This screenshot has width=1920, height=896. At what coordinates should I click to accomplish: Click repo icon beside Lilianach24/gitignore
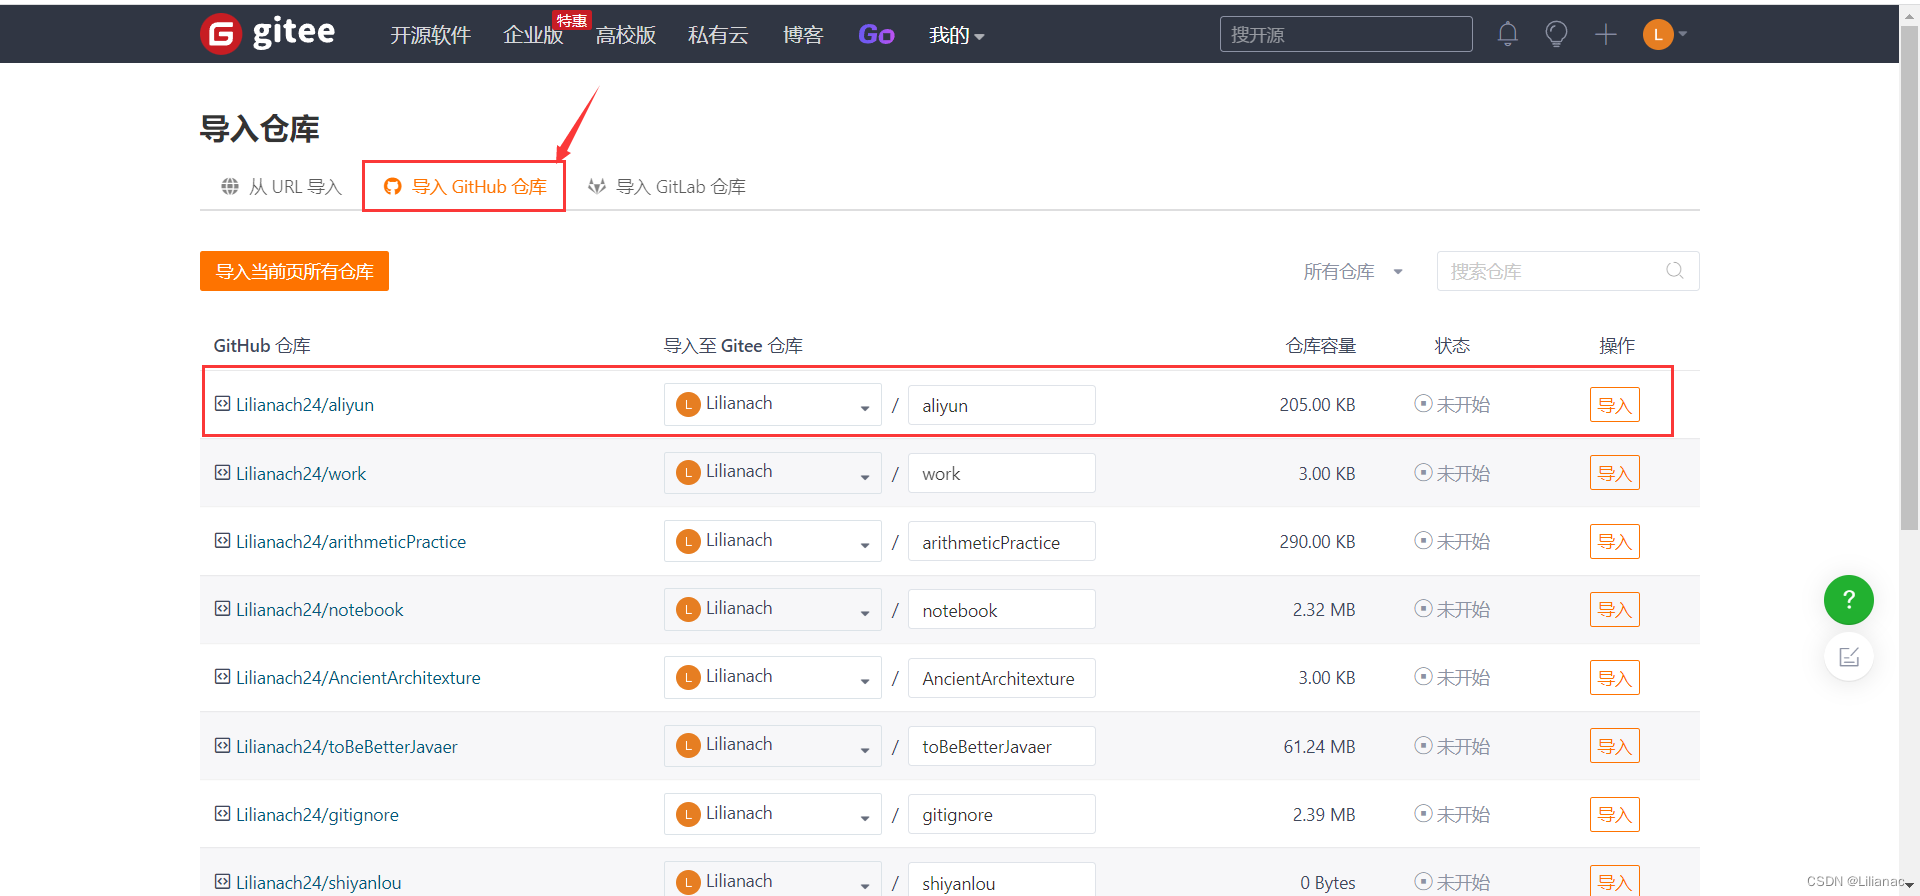pos(222,813)
